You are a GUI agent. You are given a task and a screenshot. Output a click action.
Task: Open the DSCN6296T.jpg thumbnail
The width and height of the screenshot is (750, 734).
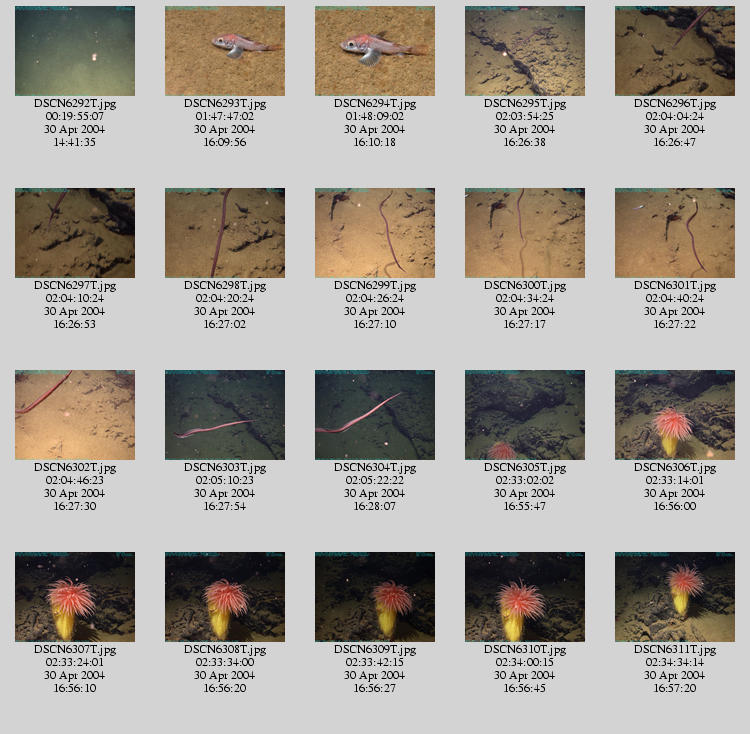[x=674, y=51]
